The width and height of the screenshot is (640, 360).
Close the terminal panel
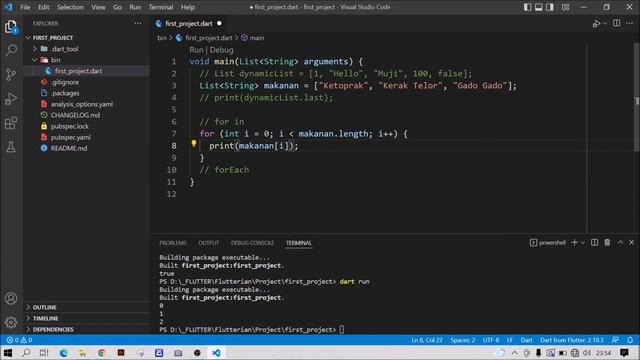[x=631, y=242]
